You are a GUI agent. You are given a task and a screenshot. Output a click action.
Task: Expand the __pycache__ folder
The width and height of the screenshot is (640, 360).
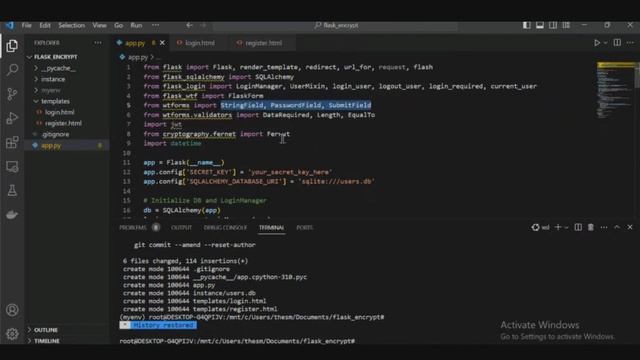tap(36, 68)
